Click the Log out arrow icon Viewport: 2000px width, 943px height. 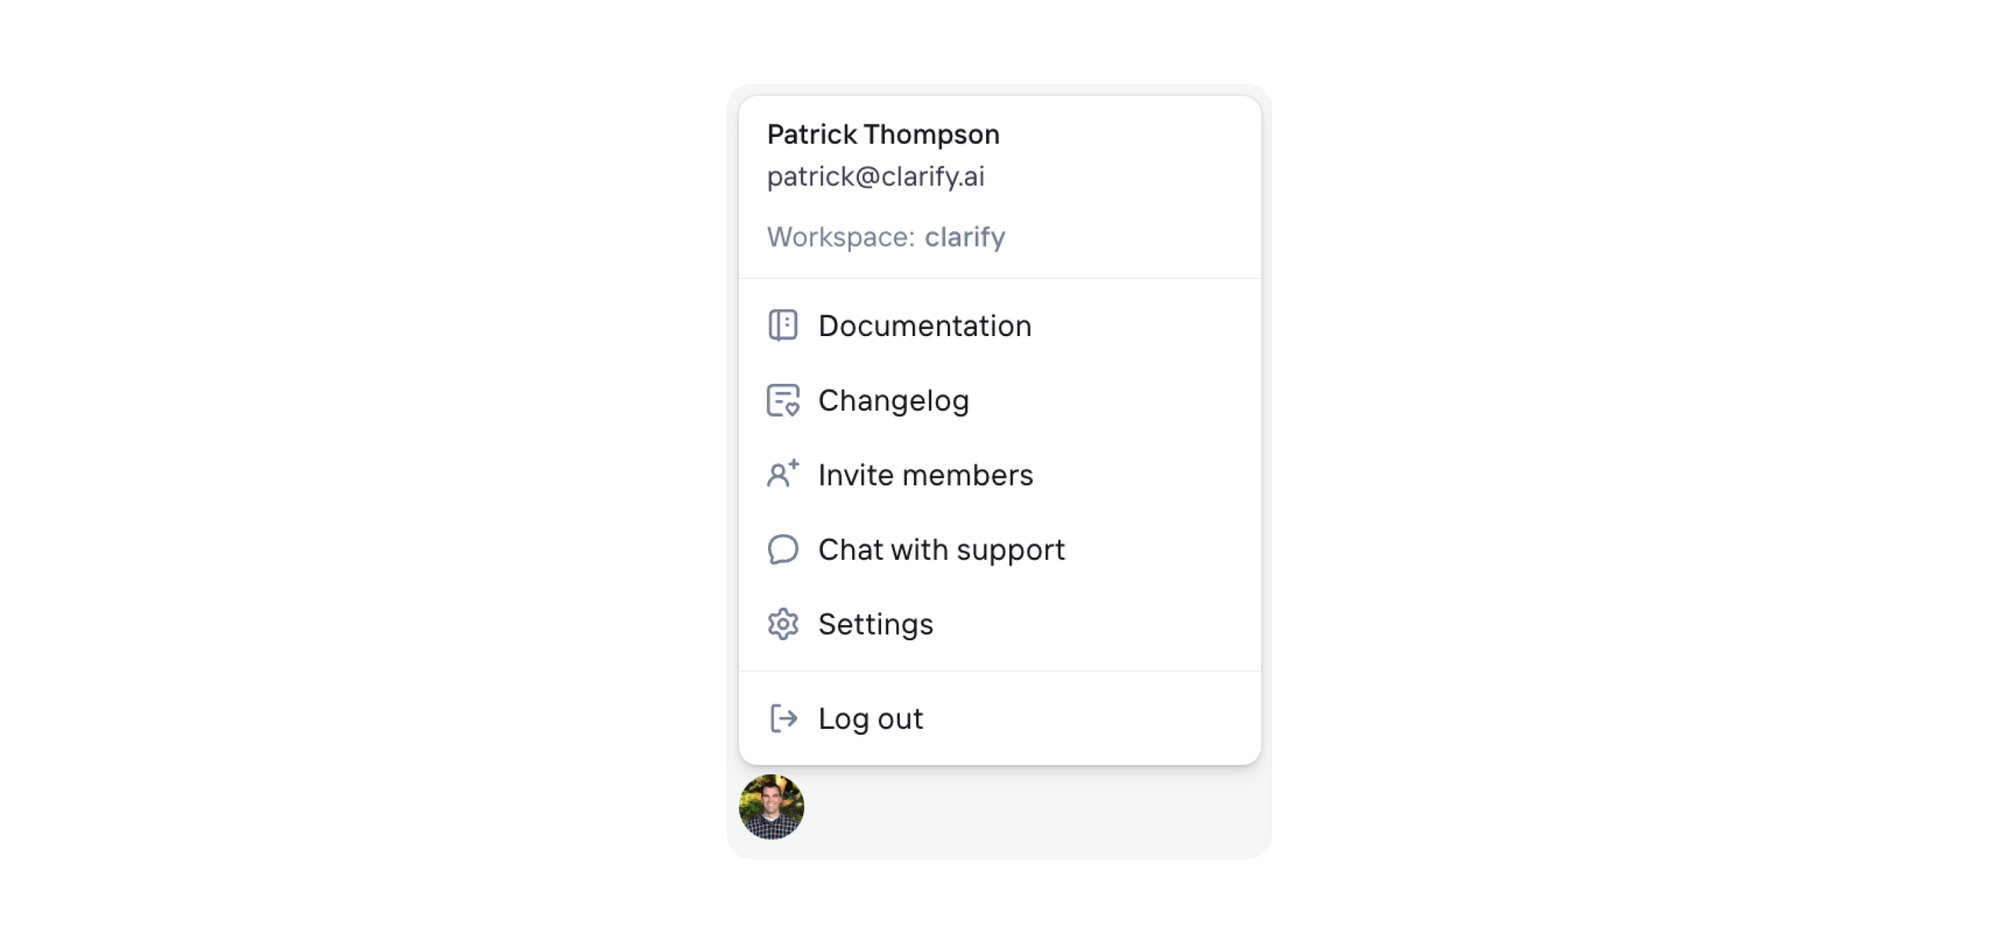pyautogui.click(x=783, y=718)
